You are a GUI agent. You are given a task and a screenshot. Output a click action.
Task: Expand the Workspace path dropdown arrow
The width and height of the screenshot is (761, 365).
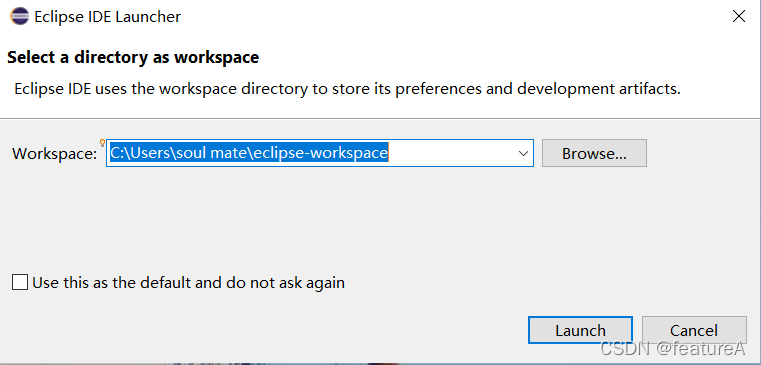[x=523, y=153]
